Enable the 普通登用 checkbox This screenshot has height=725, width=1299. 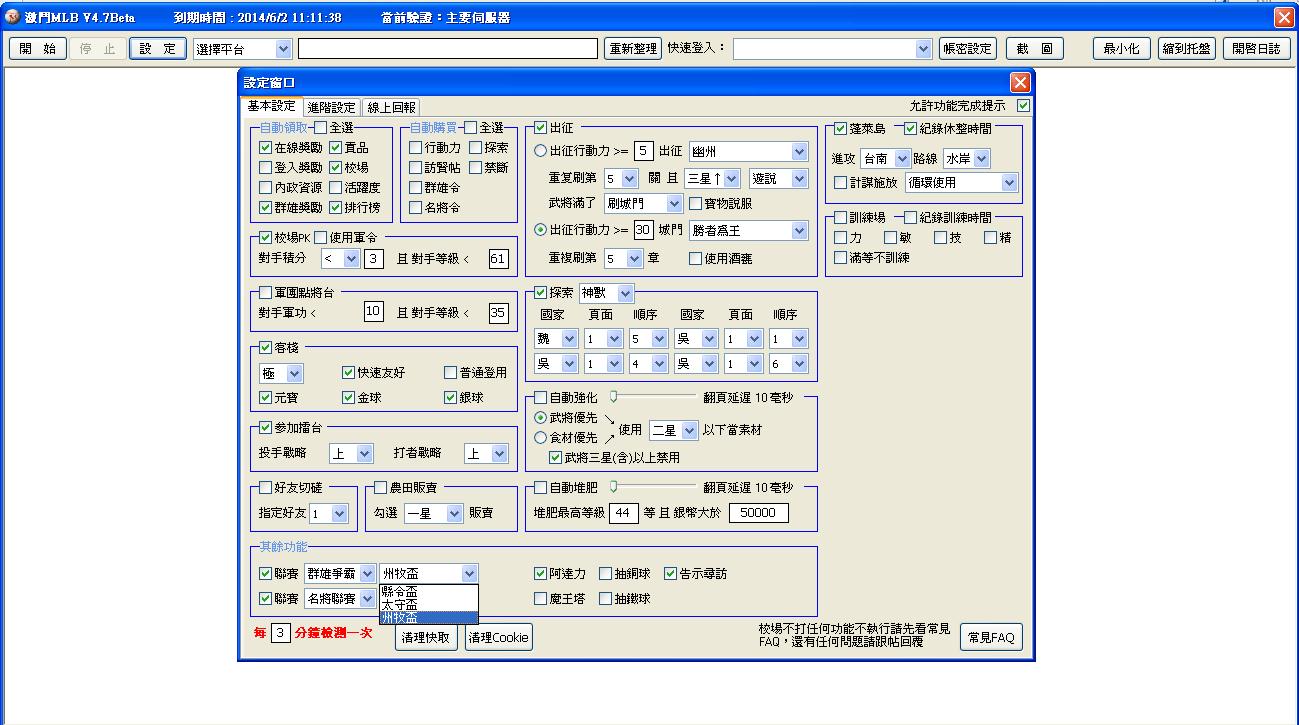click(450, 373)
